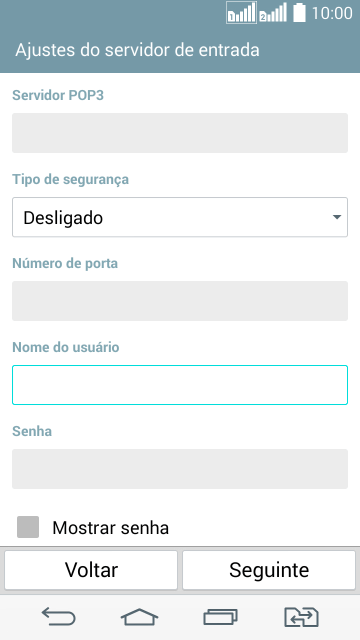Select the Desligado security option text
Viewport: 360px width, 640px height.
point(63,218)
